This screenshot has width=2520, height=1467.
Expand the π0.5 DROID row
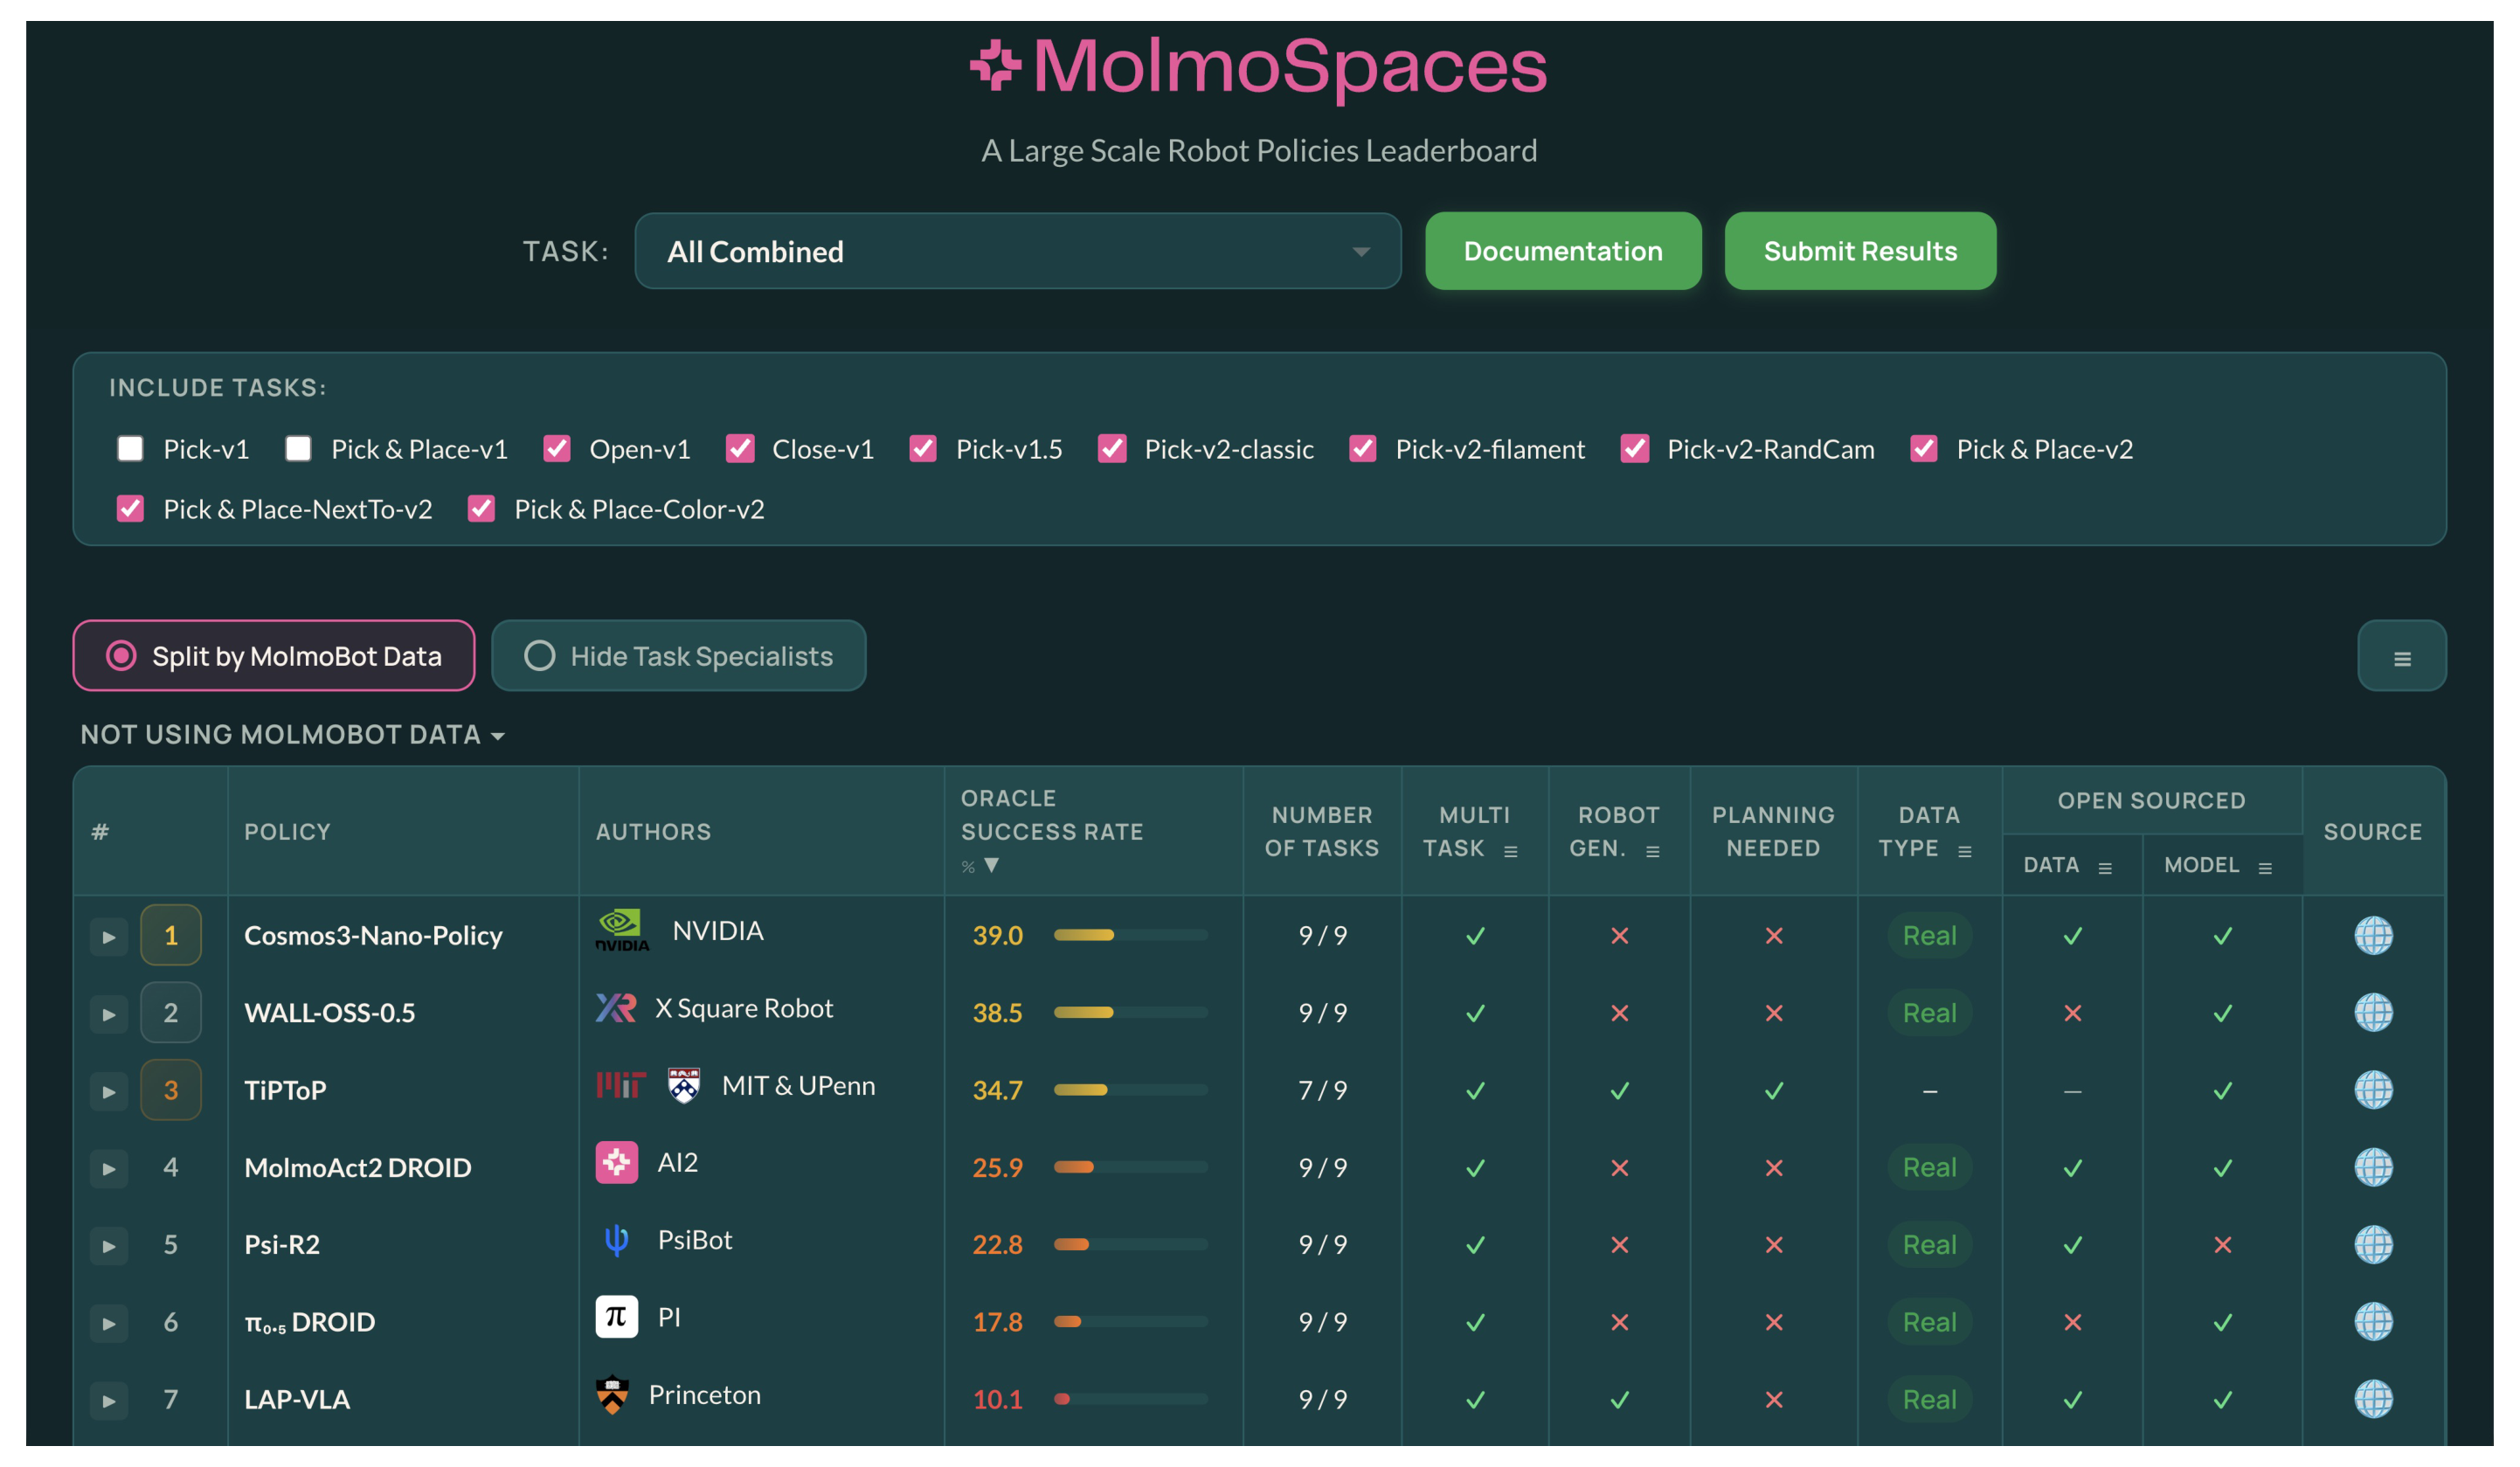click(x=109, y=1323)
